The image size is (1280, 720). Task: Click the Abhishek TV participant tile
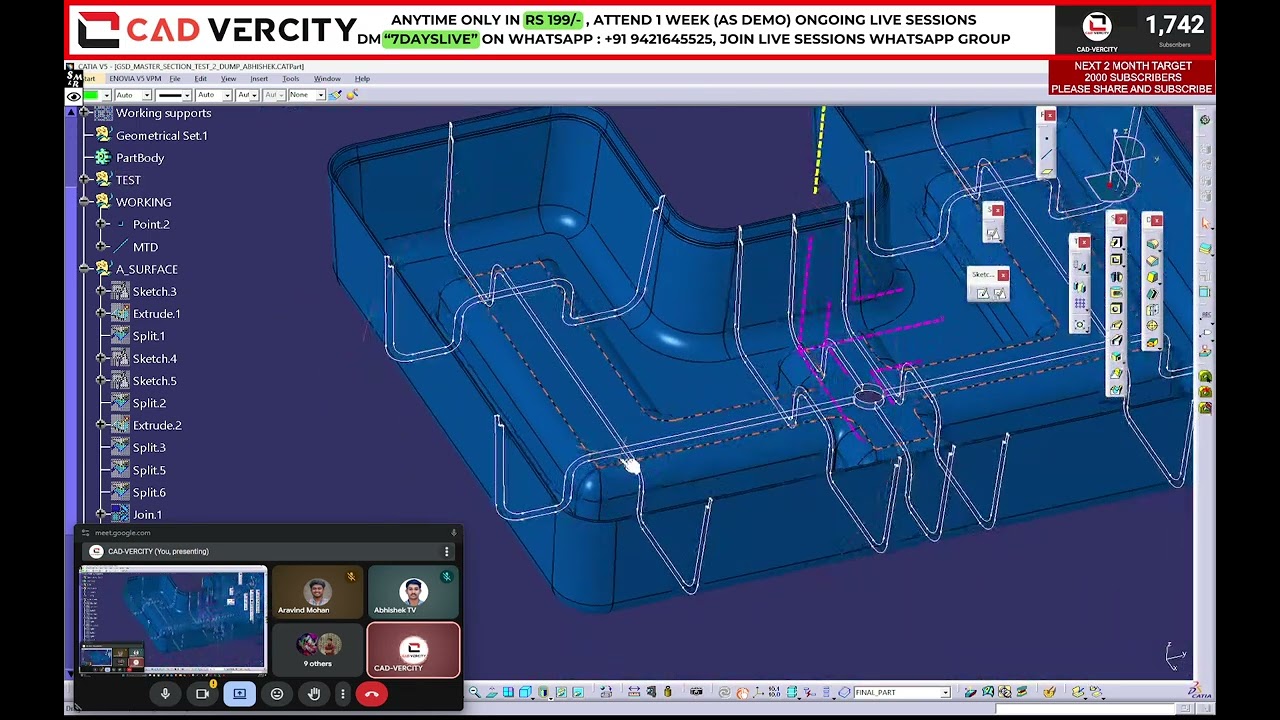tap(413, 592)
